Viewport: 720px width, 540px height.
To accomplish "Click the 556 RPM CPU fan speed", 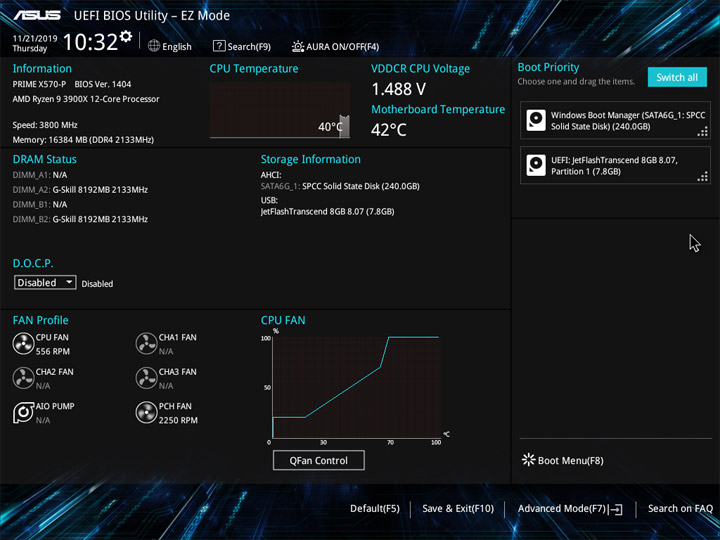I will [53, 351].
